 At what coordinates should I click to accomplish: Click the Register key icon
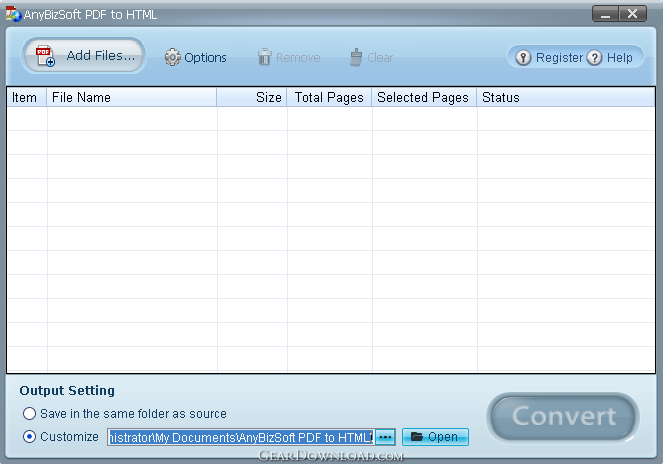(523, 57)
